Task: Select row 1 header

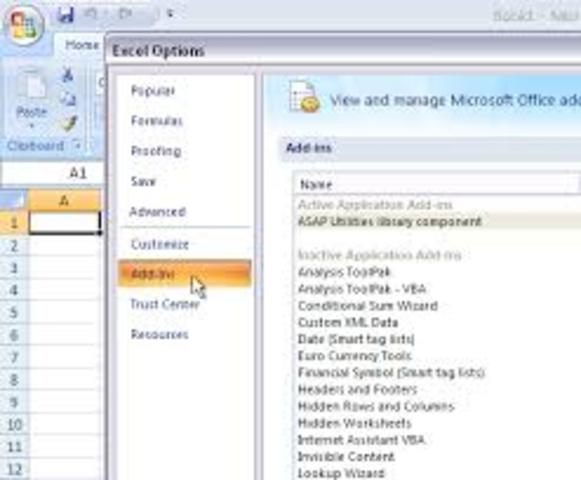Action: pyautogui.click(x=14, y=223)
